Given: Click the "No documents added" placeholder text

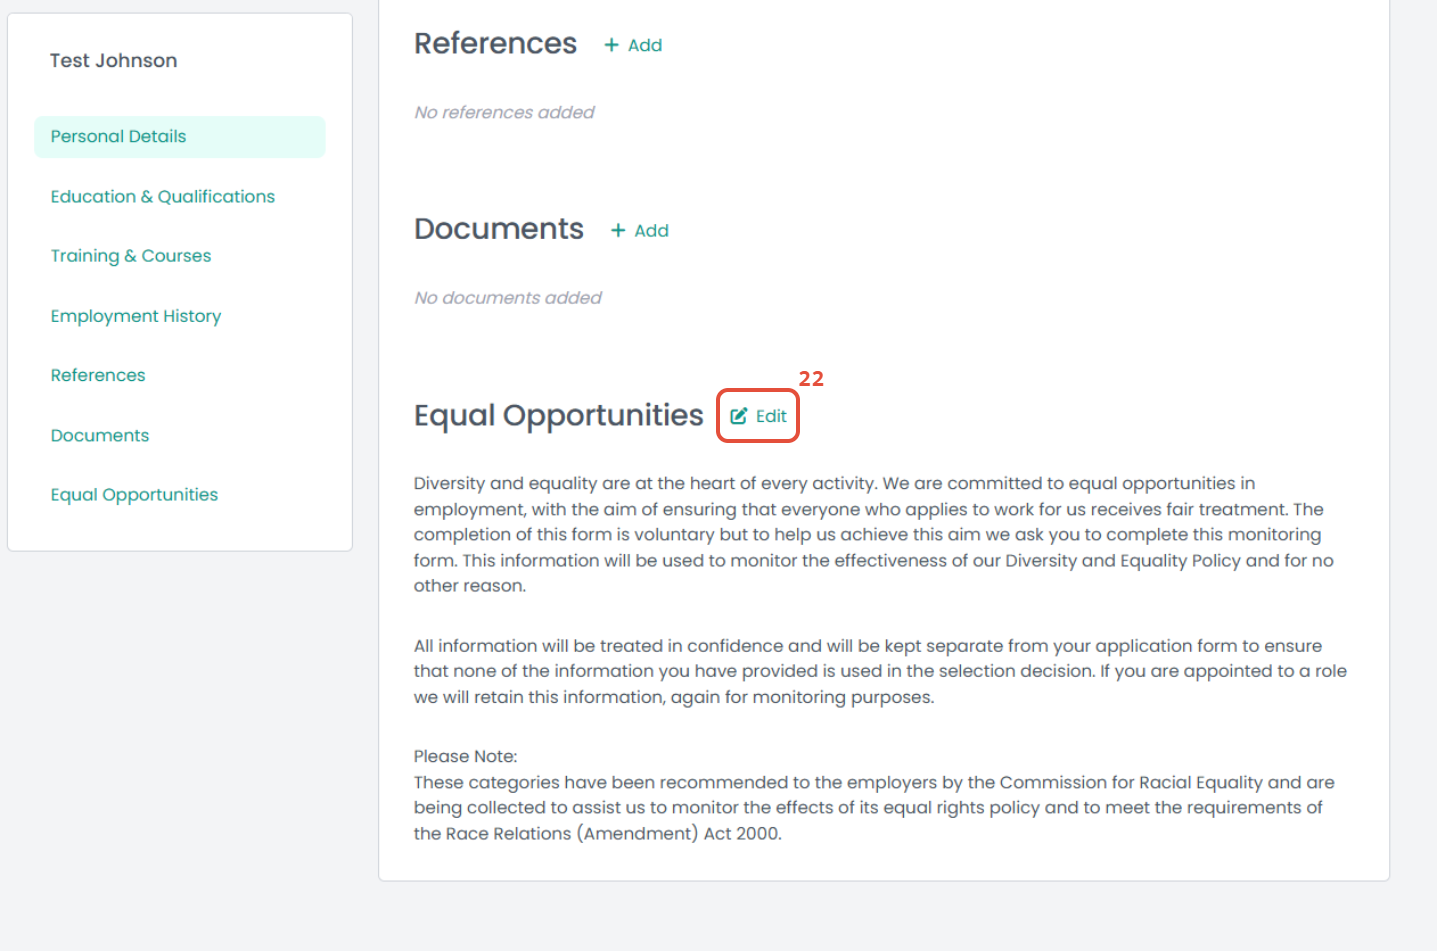Looking at the screenshot, I should point(508,298).
